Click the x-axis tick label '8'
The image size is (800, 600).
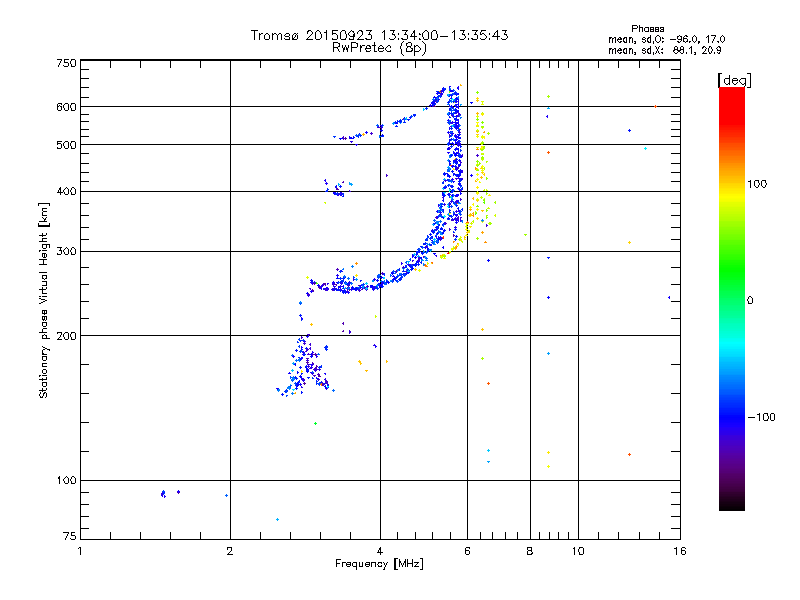530,551
